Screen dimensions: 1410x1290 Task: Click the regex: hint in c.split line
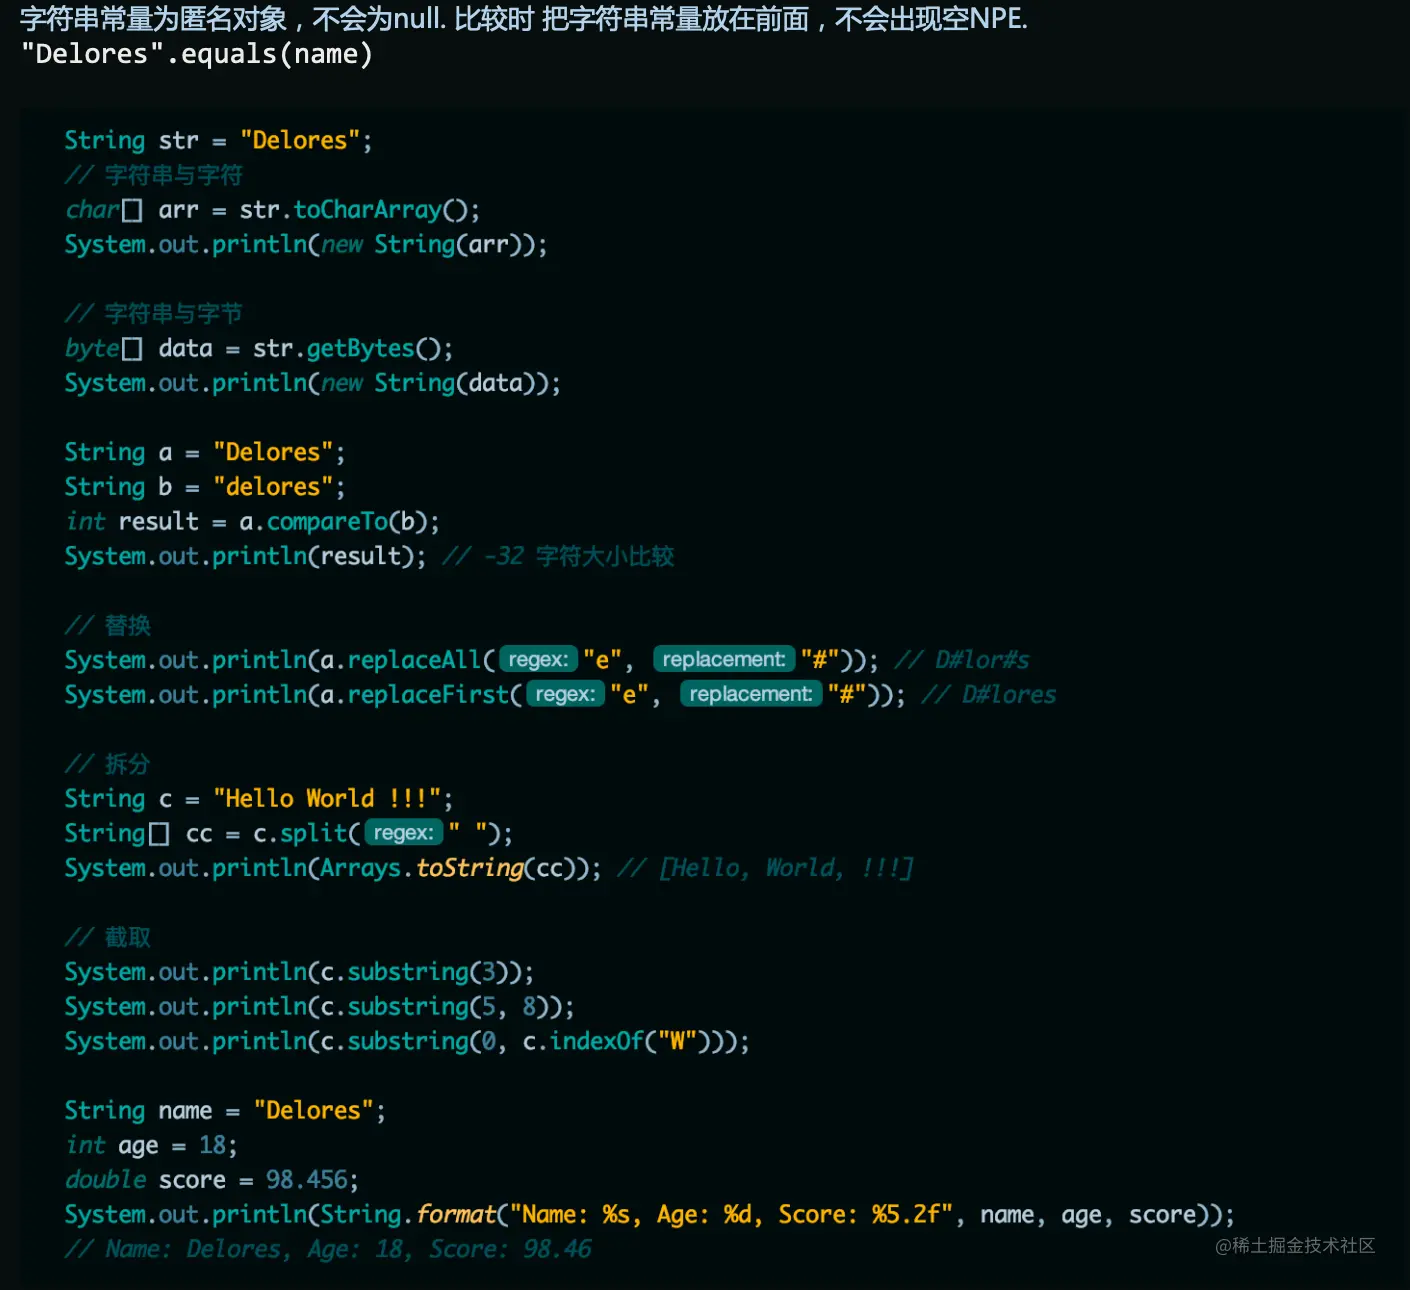click(x=403, y=833)
